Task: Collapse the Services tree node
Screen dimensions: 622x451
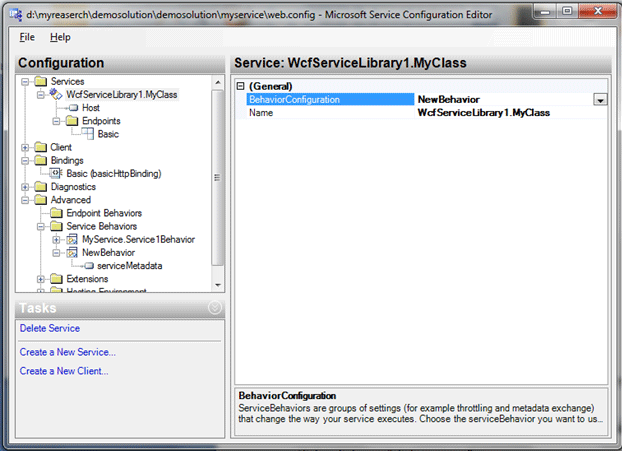Action: 25,82
